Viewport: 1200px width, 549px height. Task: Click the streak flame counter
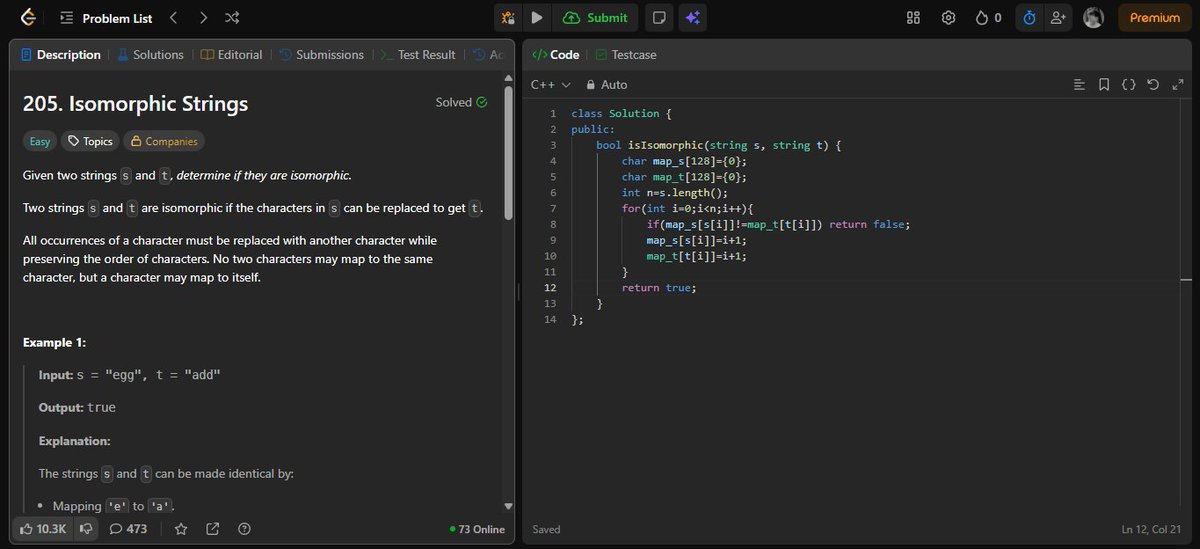coord(988,17)
